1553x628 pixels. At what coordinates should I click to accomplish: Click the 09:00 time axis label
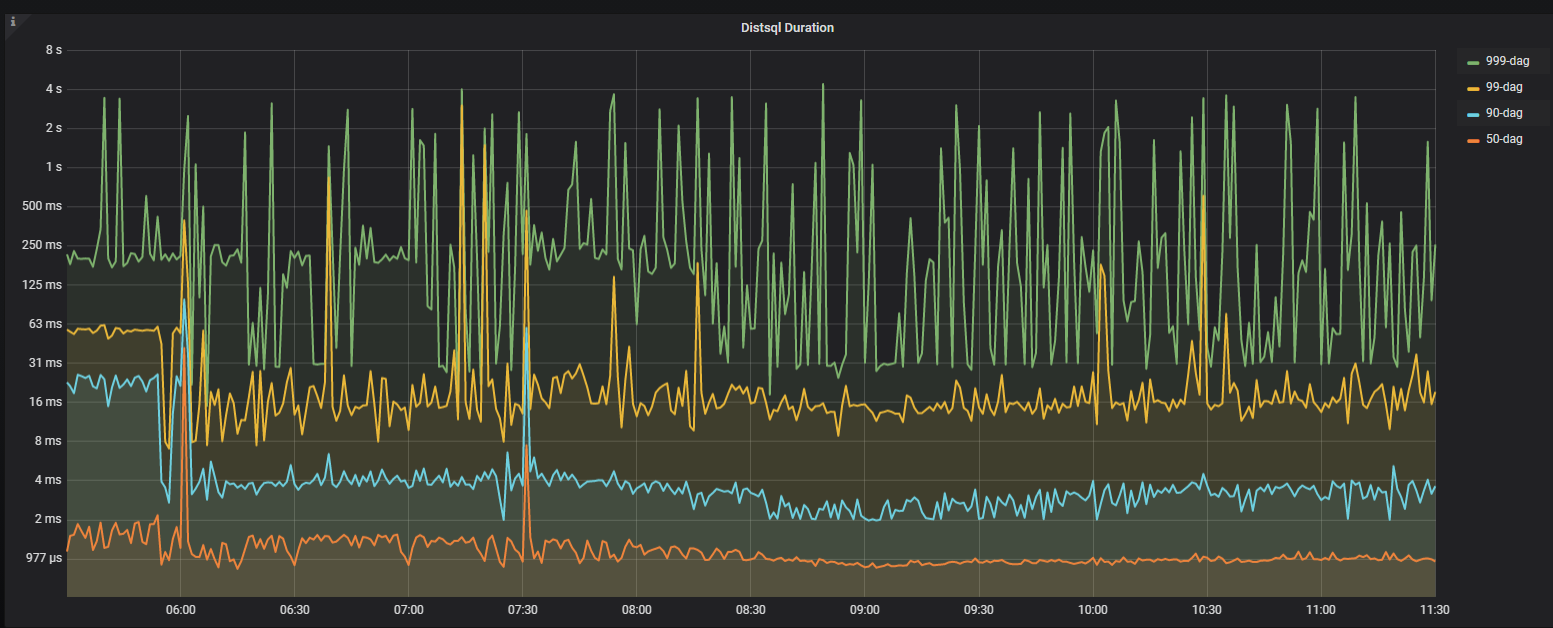864,609
